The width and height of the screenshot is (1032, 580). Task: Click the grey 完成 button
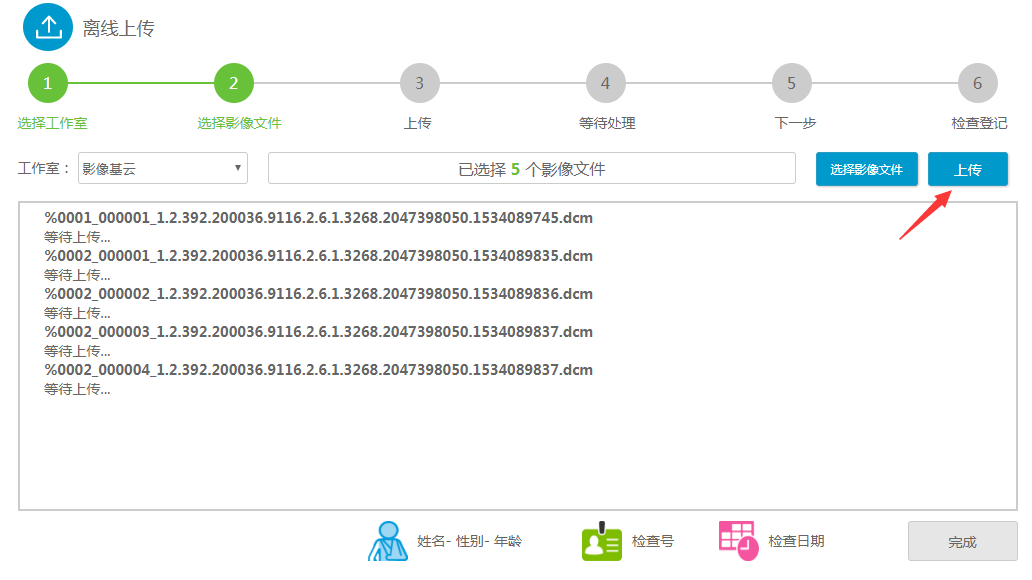[962, 541]
